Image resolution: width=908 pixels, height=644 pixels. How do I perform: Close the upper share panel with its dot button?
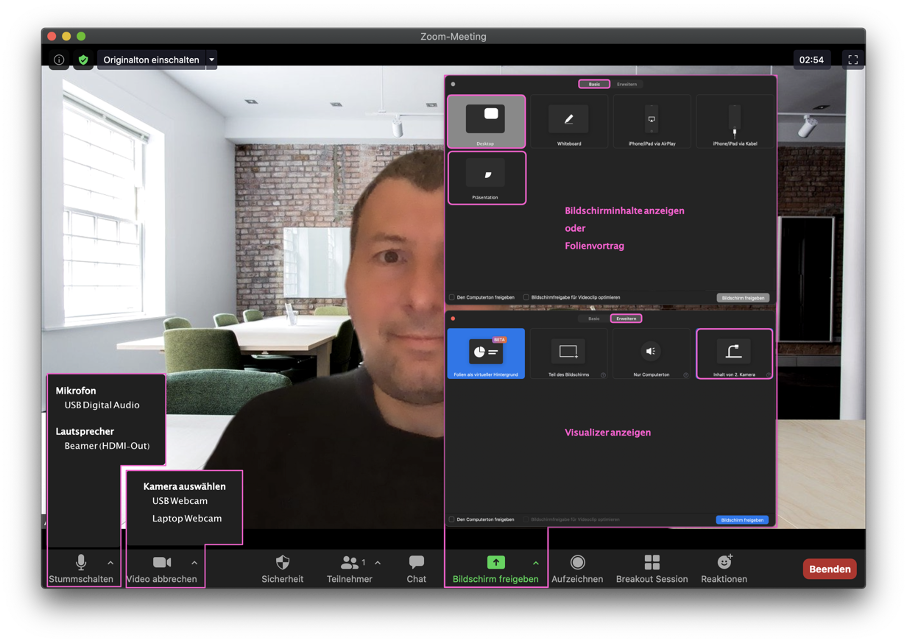click(x=453, y=84)
